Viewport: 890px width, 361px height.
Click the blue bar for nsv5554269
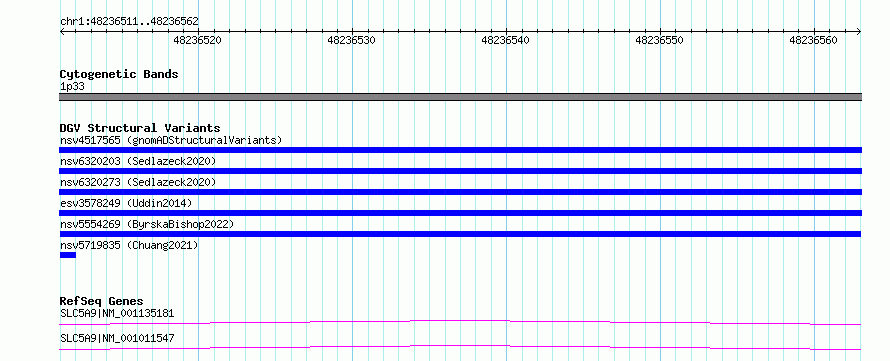pos(460,234)
